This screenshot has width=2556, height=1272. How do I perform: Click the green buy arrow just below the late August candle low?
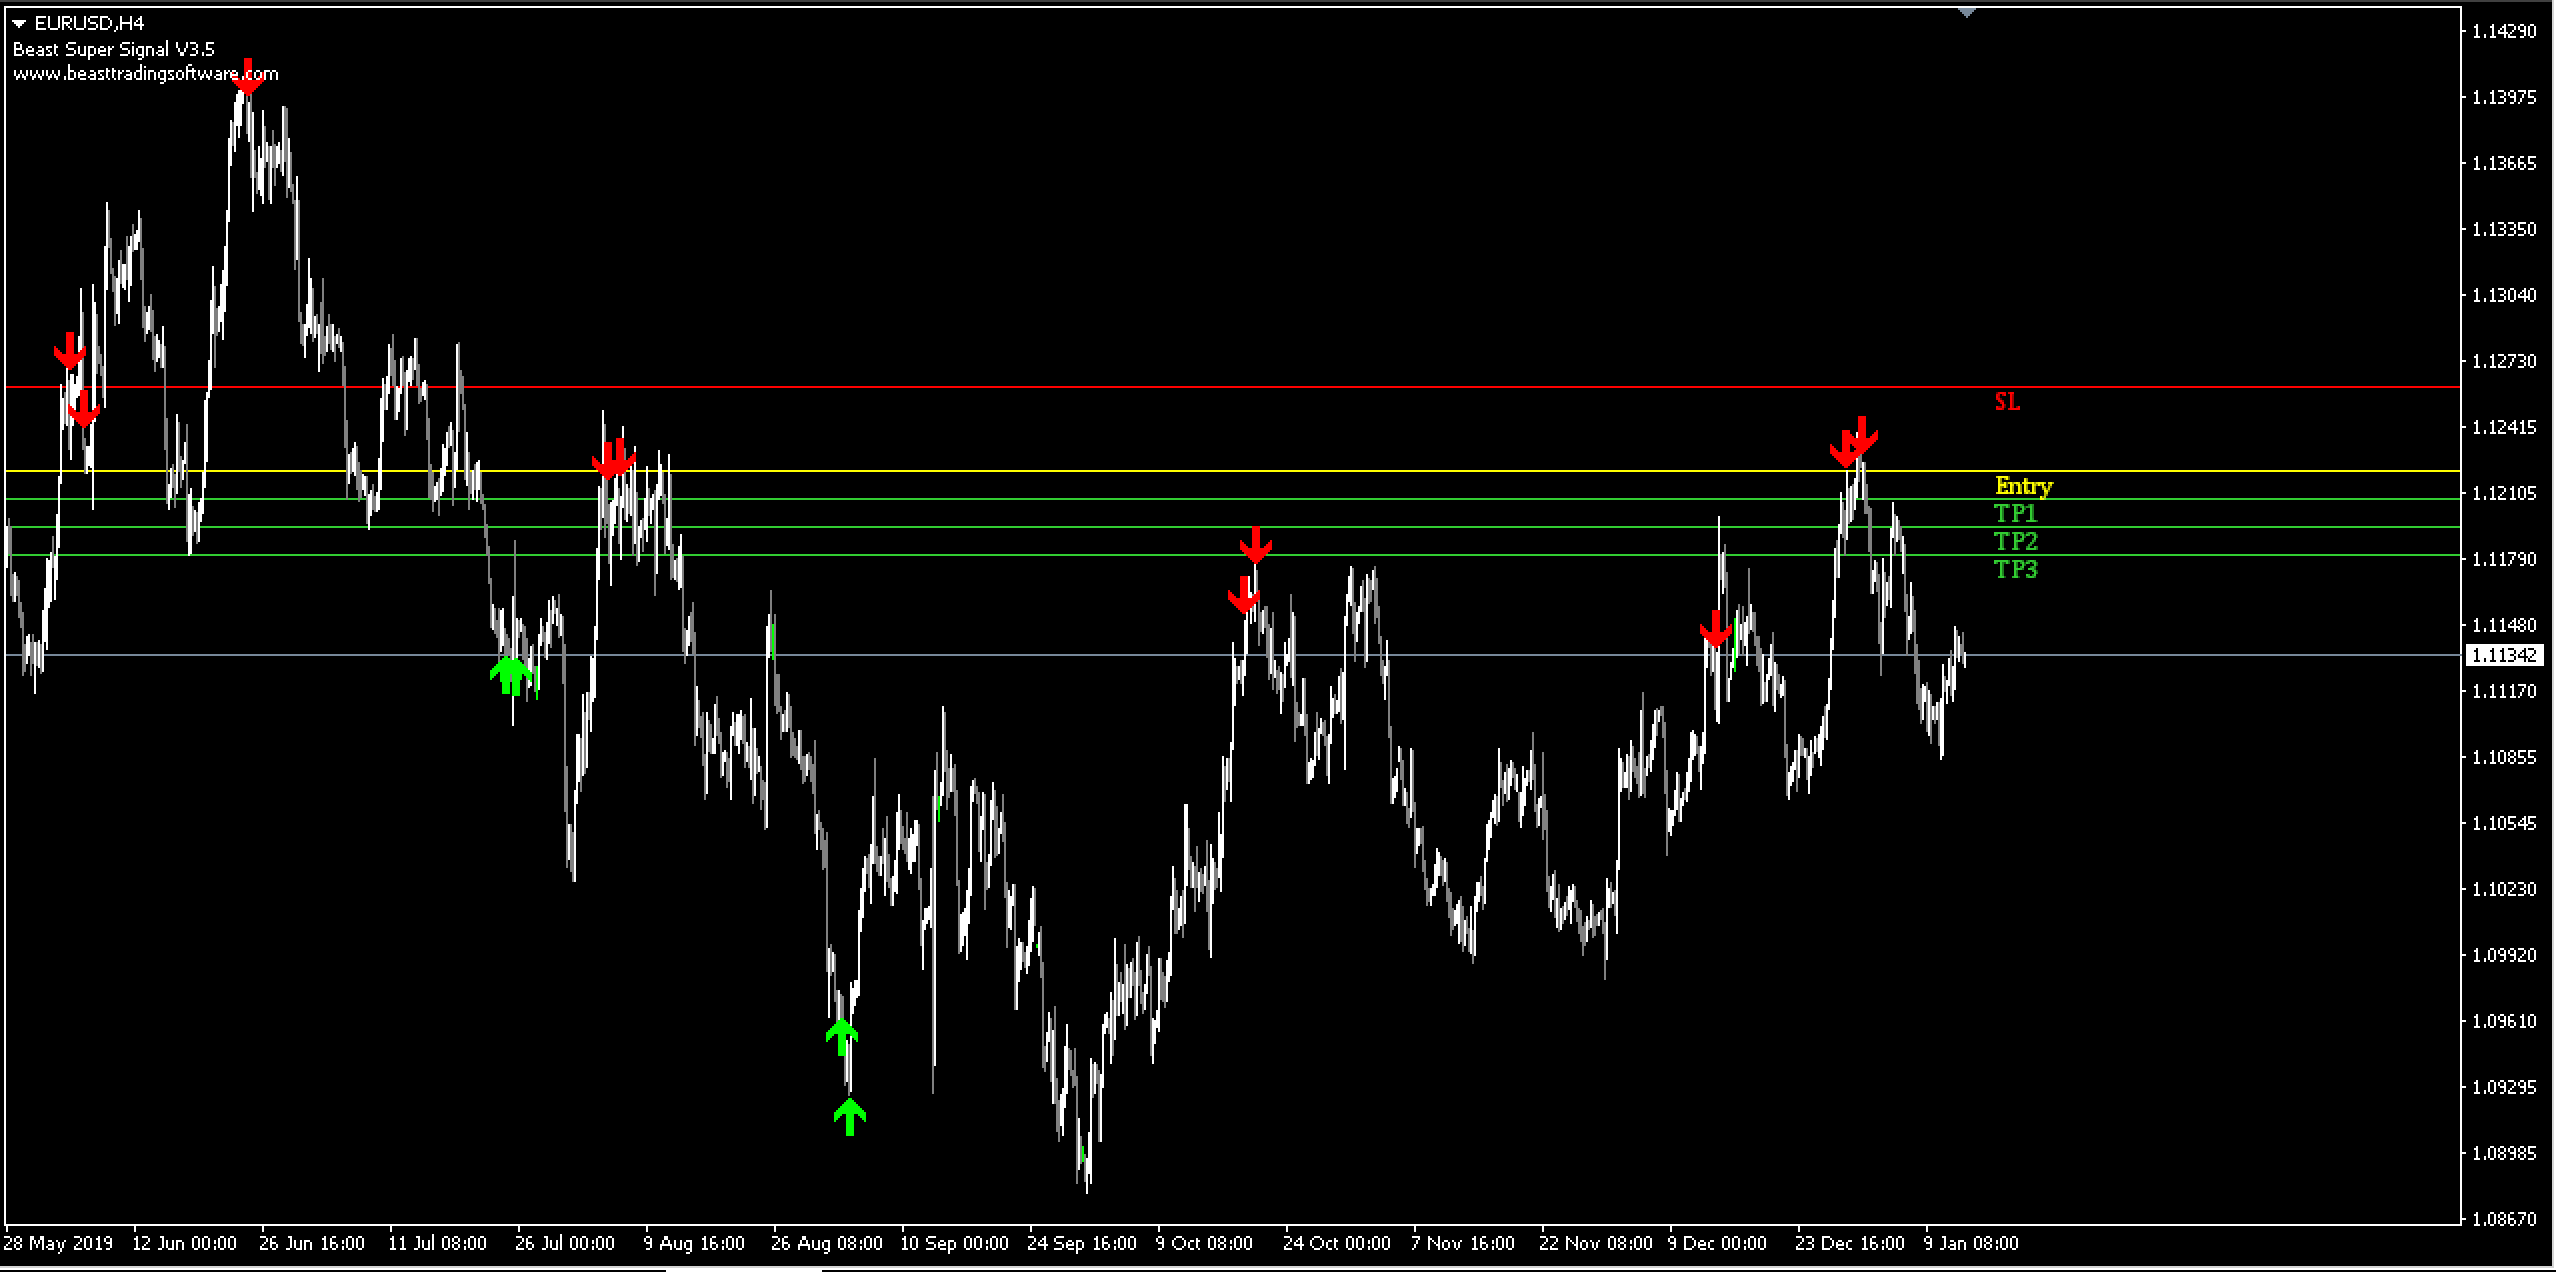(x=842, y=1036)
